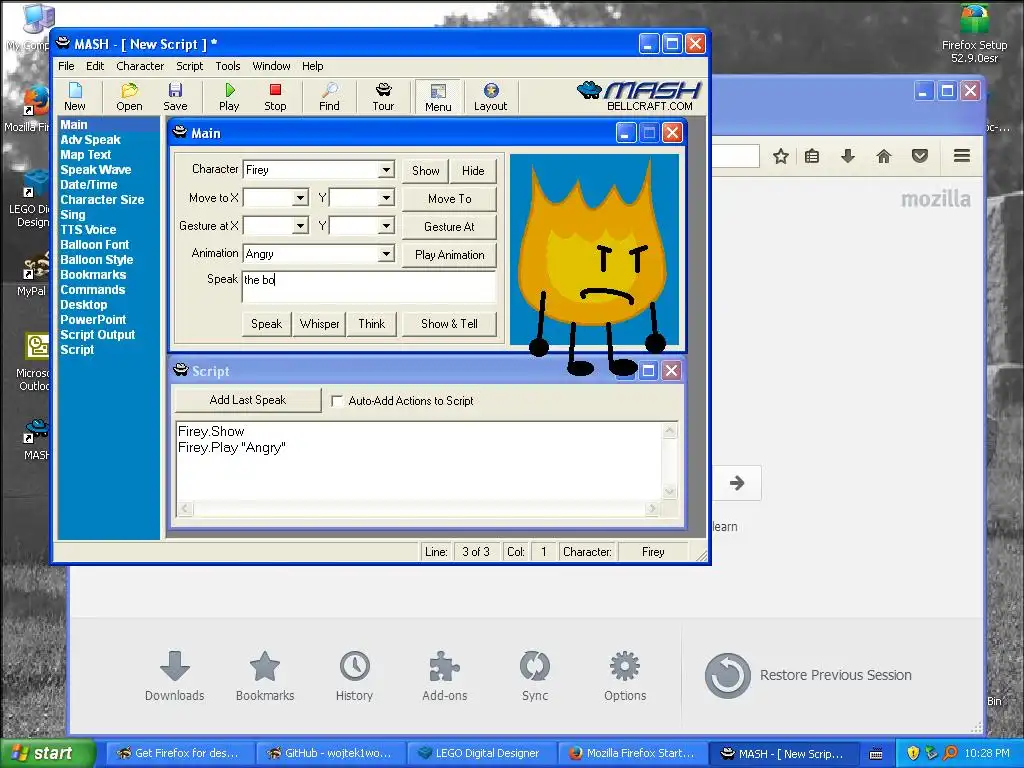1024x768 pixels.
Task: Click the Firefox bookmark star icon
Action: [780, 156]
